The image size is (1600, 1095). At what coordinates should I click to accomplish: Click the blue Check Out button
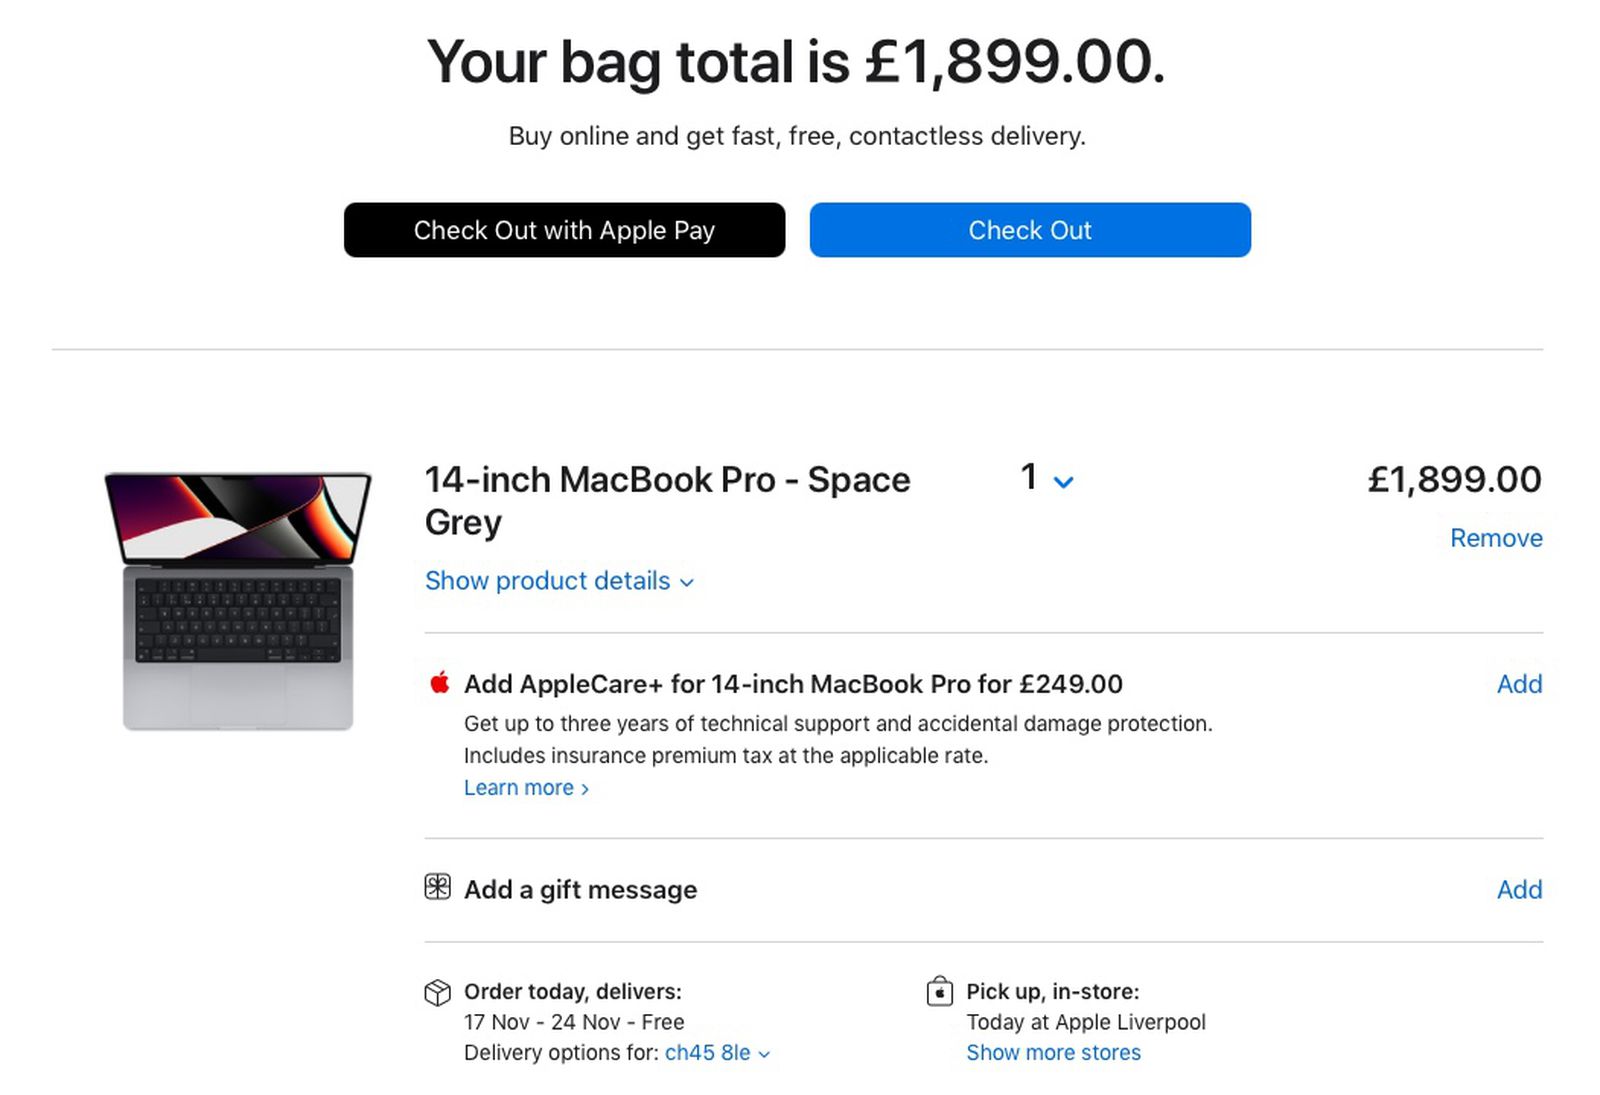[x=1029, y=230]
